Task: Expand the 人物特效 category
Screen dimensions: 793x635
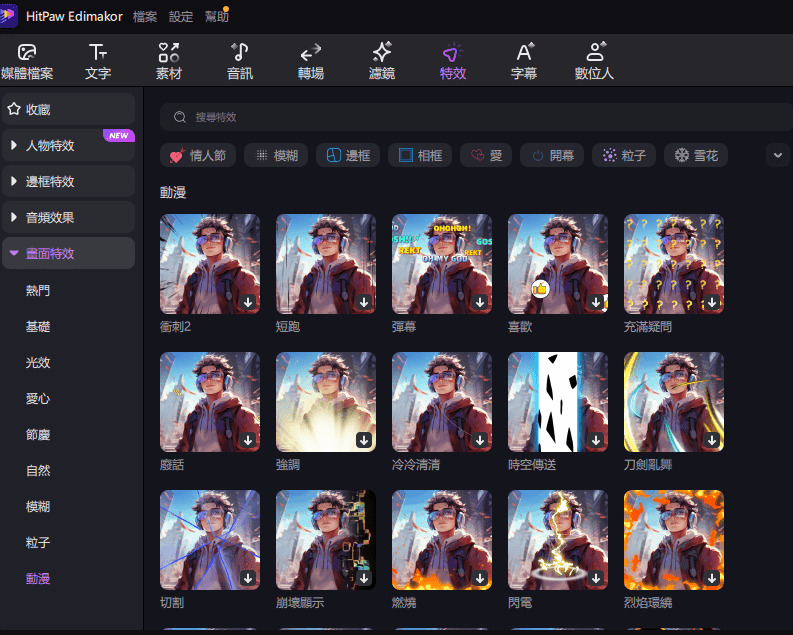Action: click(68, 146)
